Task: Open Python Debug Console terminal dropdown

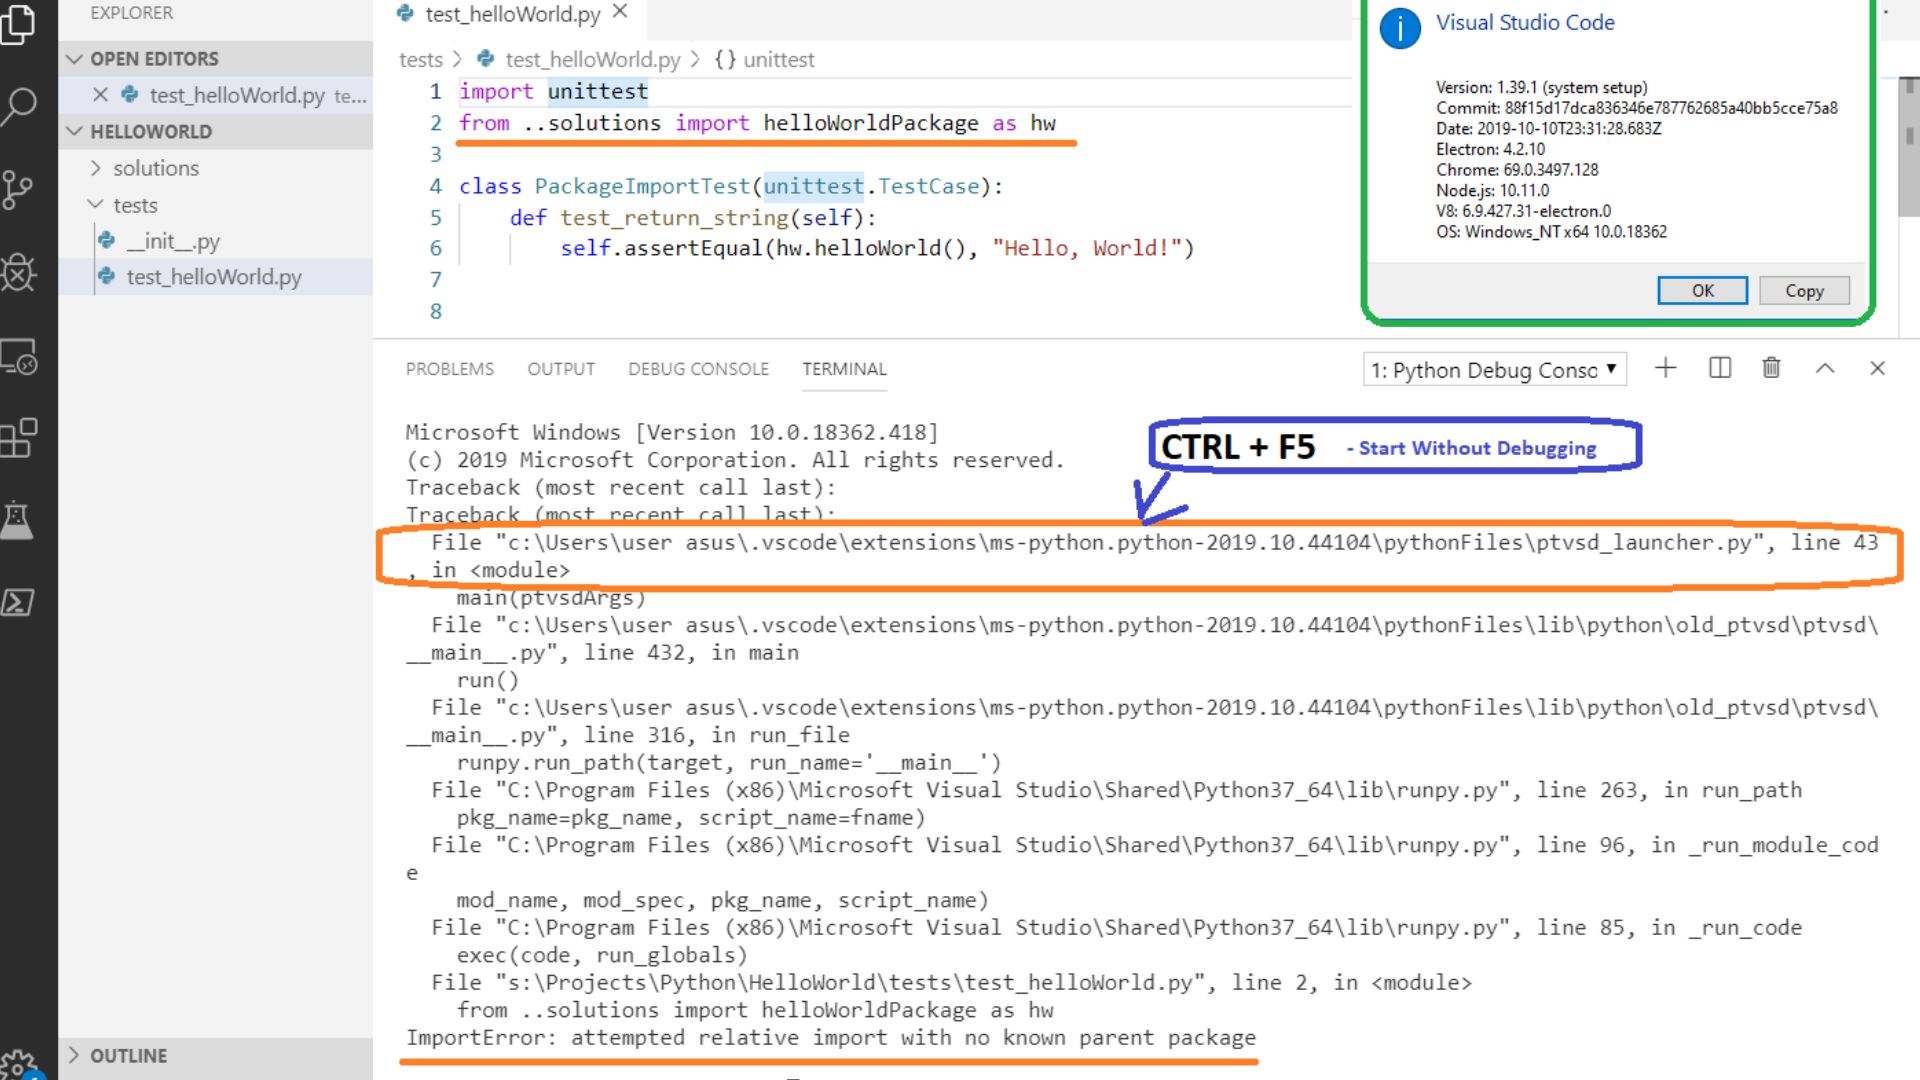Action: pos(1494,370)
